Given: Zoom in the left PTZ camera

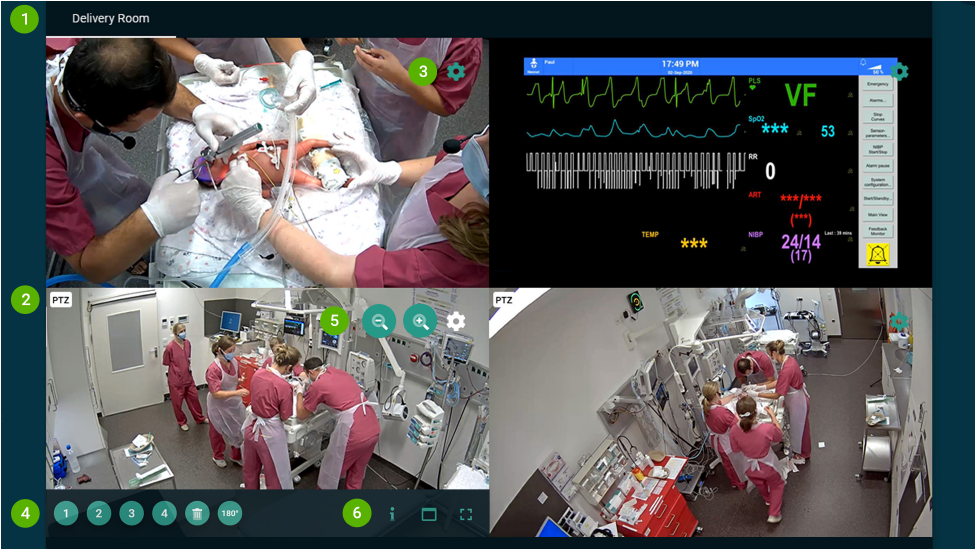Looking at the screenshot, I should tap(420, 321).
